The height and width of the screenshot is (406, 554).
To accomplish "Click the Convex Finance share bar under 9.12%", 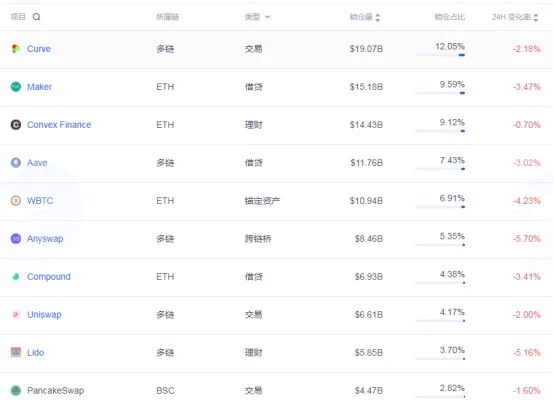I will click(440, 131).
